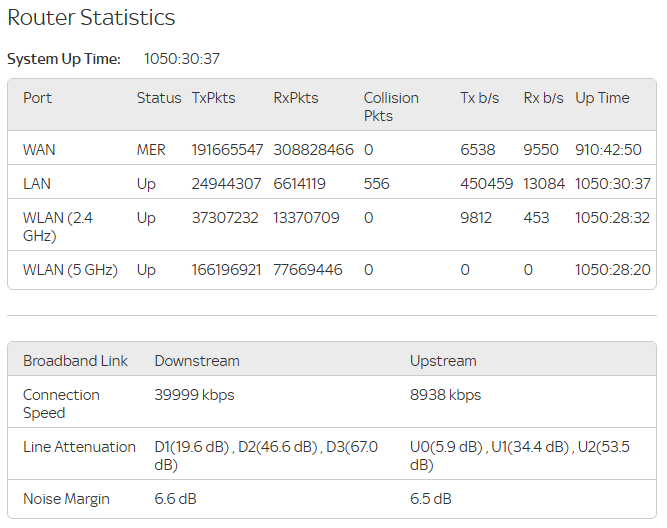Click the Up Time column header
This screenshot has width=667, height=528.
pyautogui.click(x=602, y=98)
